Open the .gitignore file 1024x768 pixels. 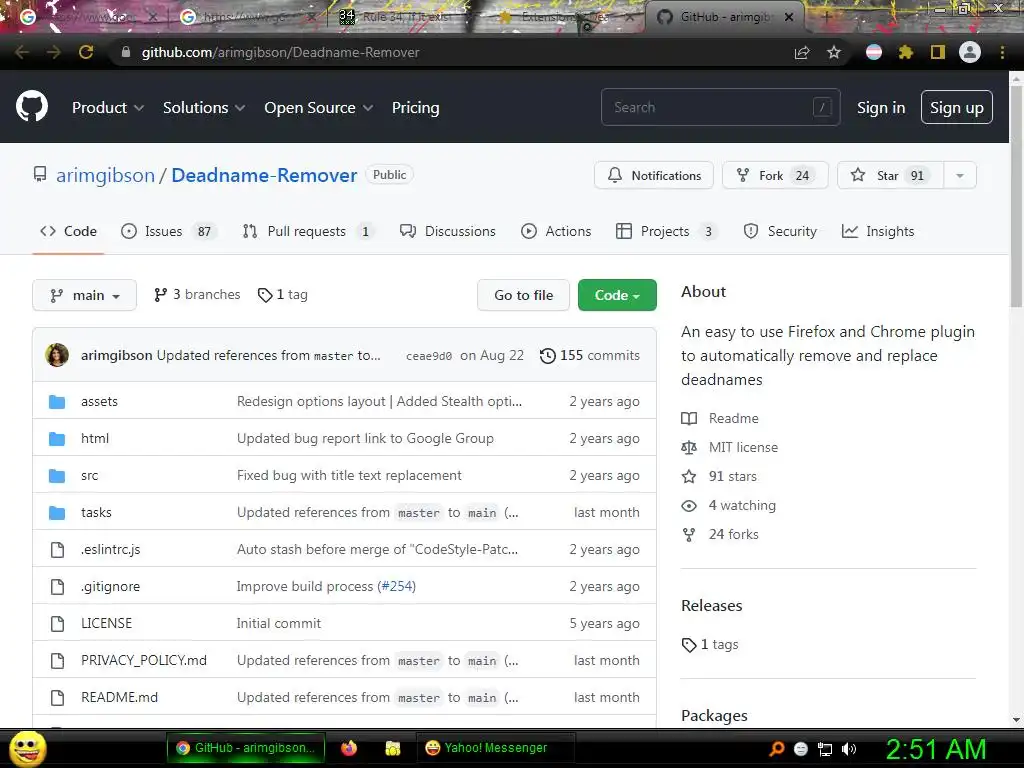pyautogui.click(x=110, y=586)
